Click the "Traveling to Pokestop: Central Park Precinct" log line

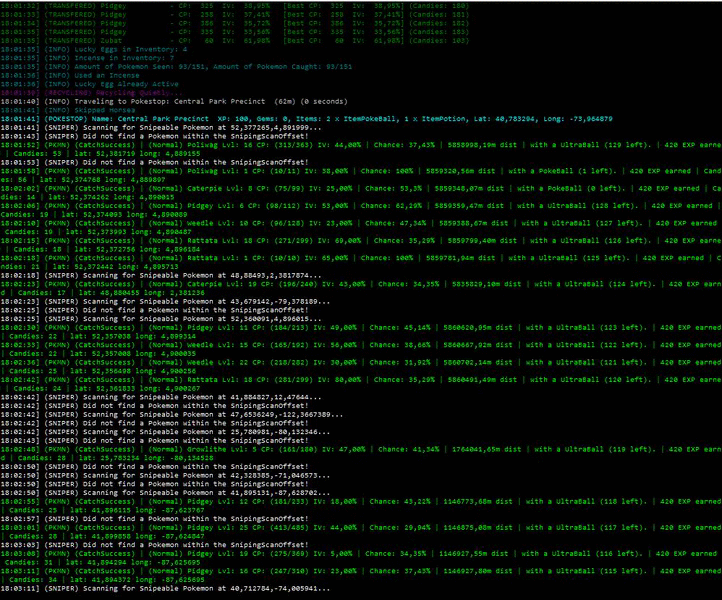point(174,101)
